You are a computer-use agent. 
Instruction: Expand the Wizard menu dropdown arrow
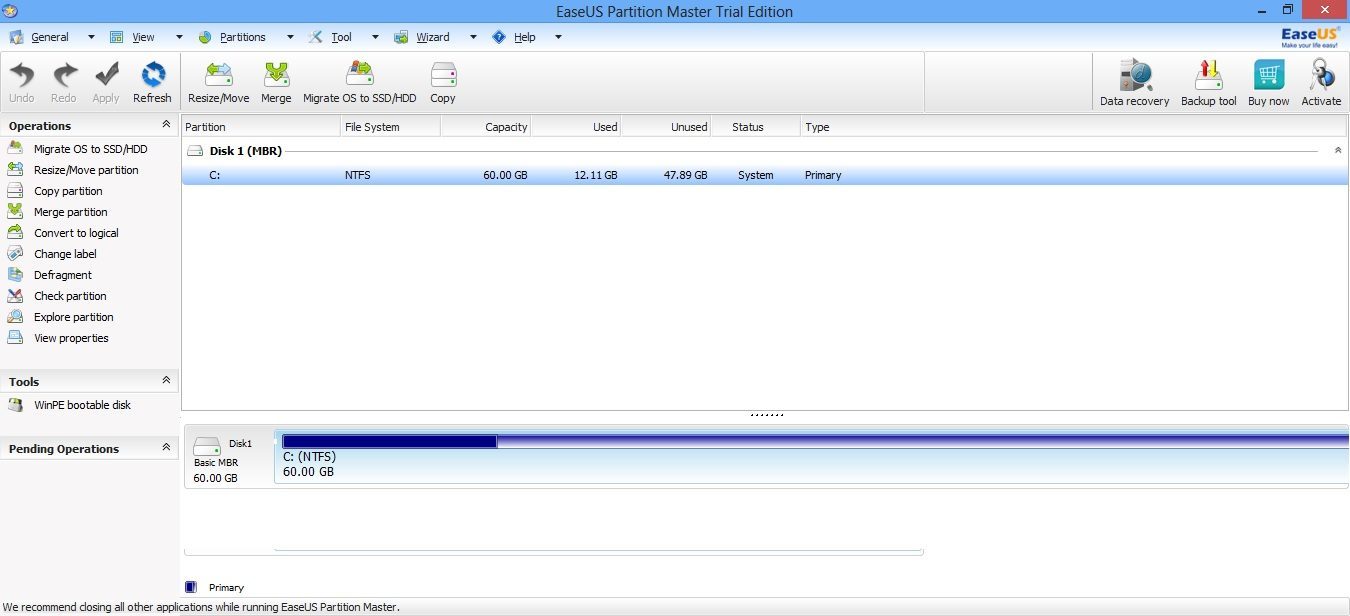coord(474,37)
